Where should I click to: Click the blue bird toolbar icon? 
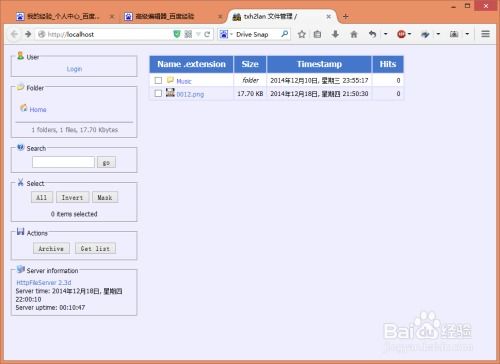[x=425, y=34]
